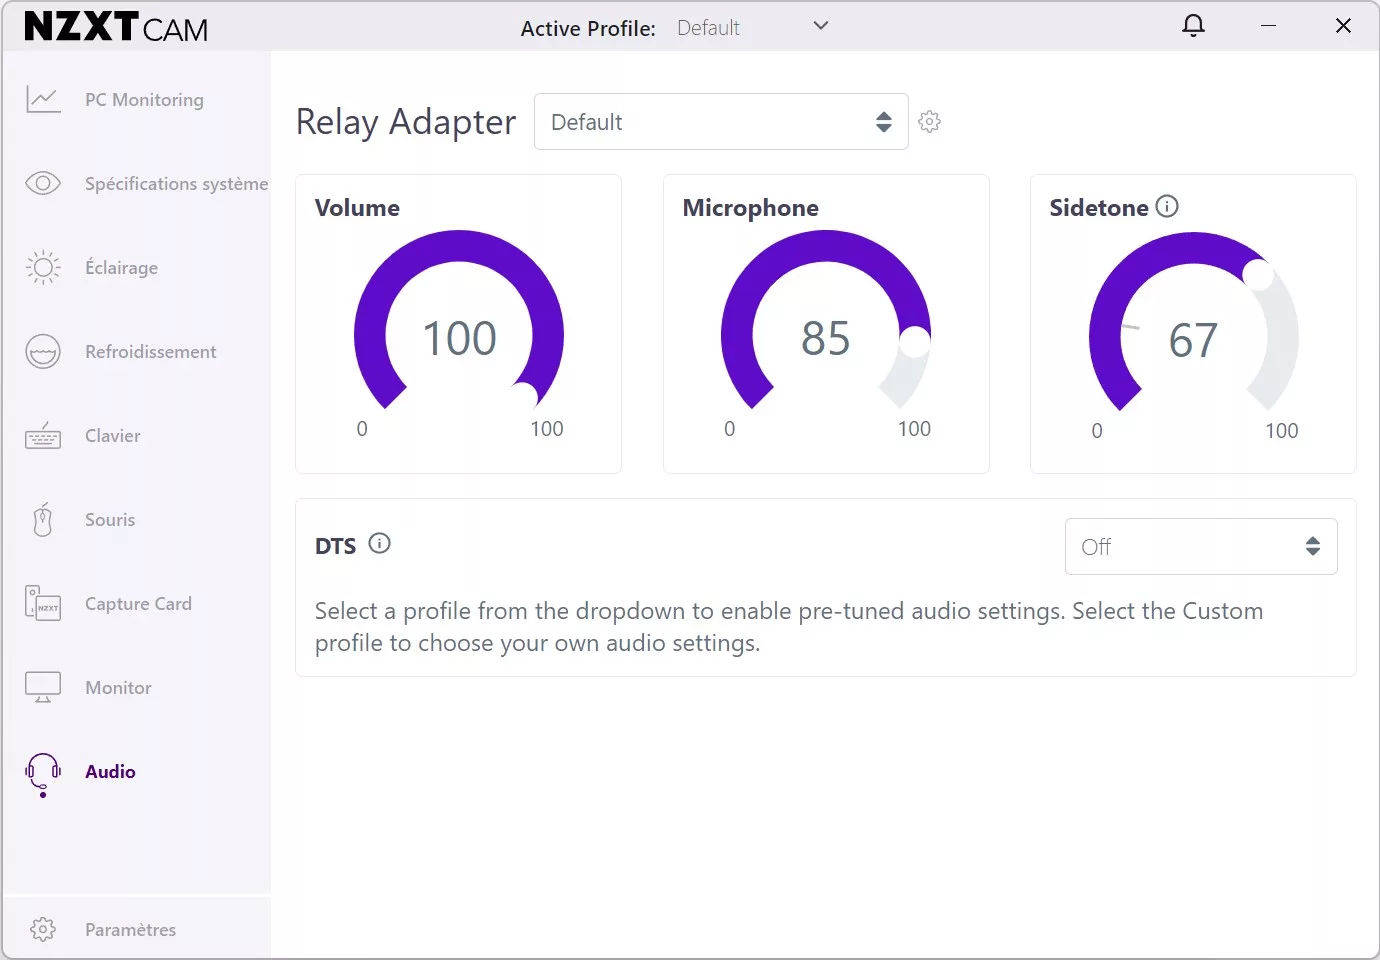Open the DTS Off dropdown
The image size is (1380, 960).
click(1200, 547)
